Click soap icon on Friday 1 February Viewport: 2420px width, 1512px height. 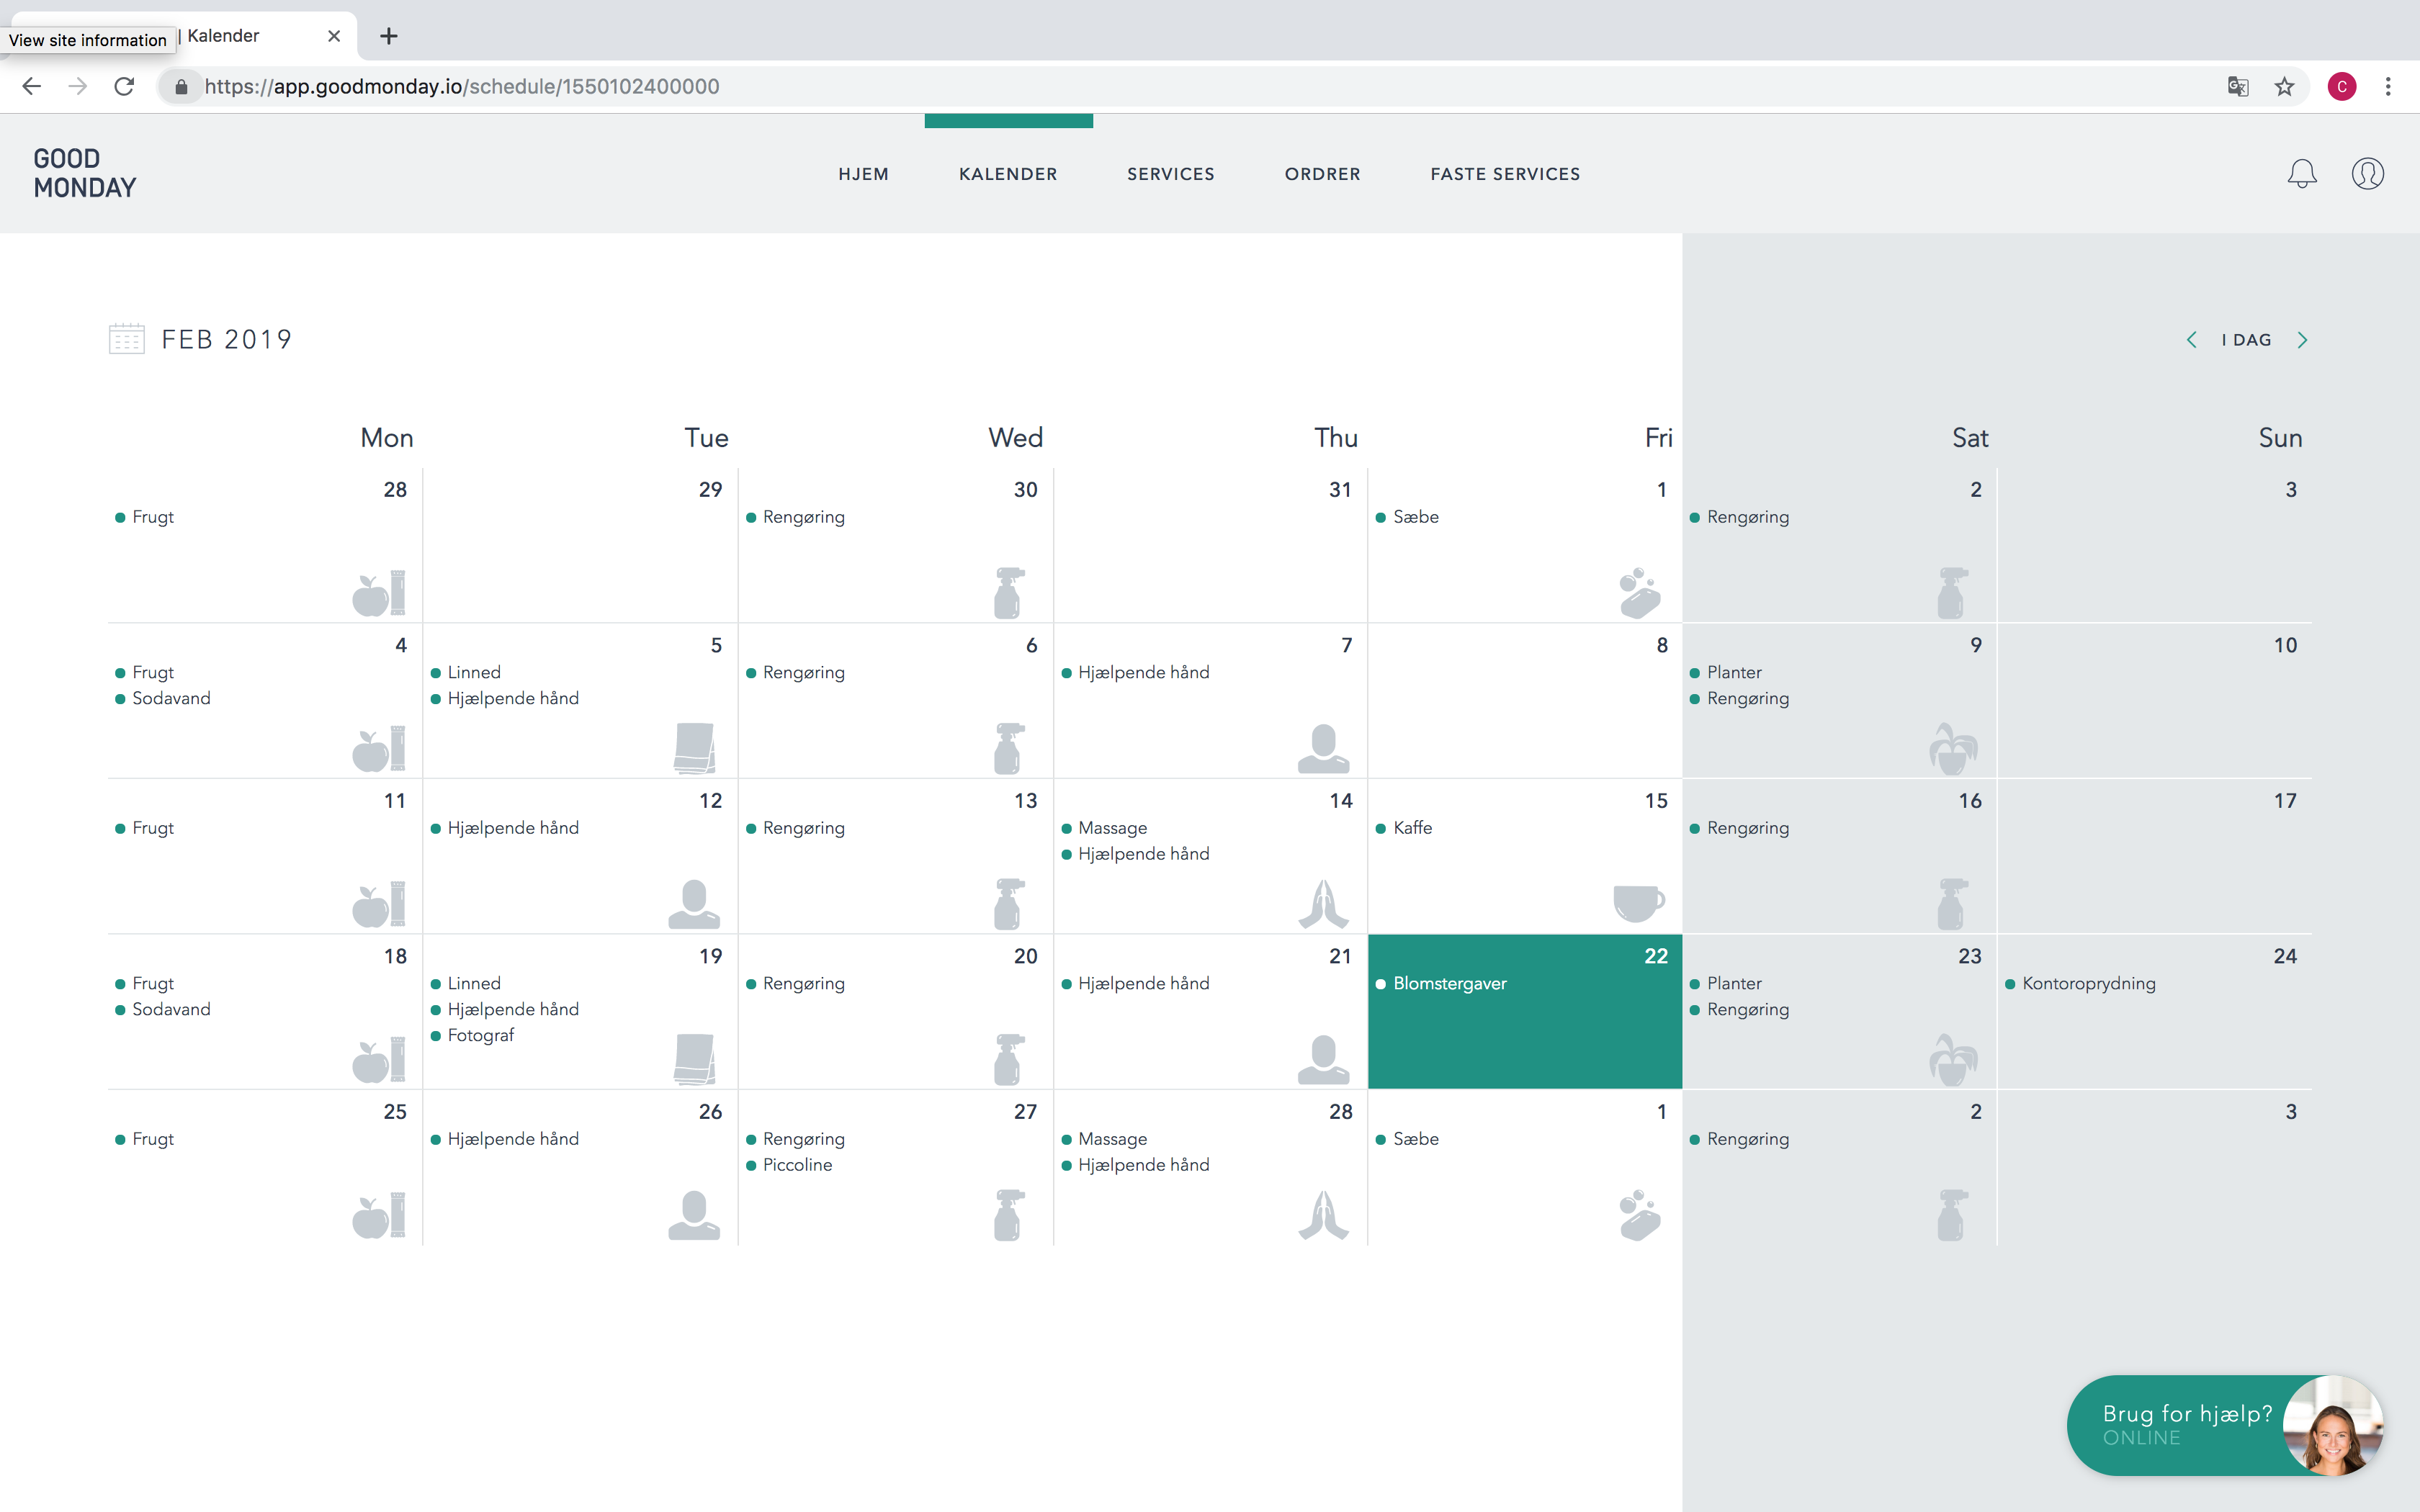pos(1639,593)
